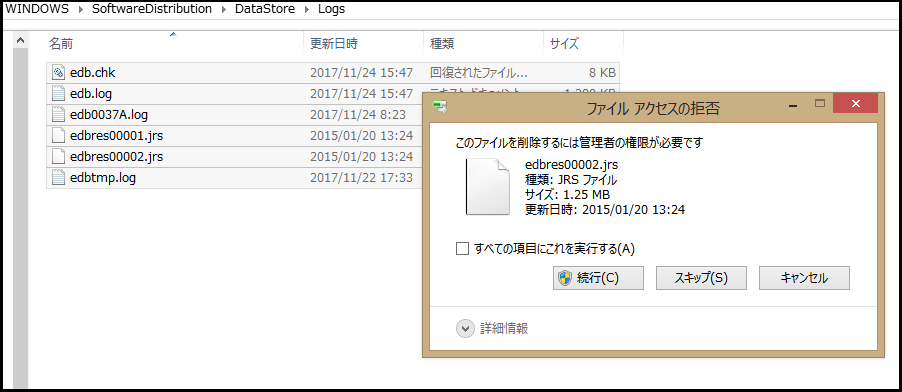The height and width of the screenshot is (392, 902).
Task: Click the large blank file icon in dialog
Action: coord(487,187)
